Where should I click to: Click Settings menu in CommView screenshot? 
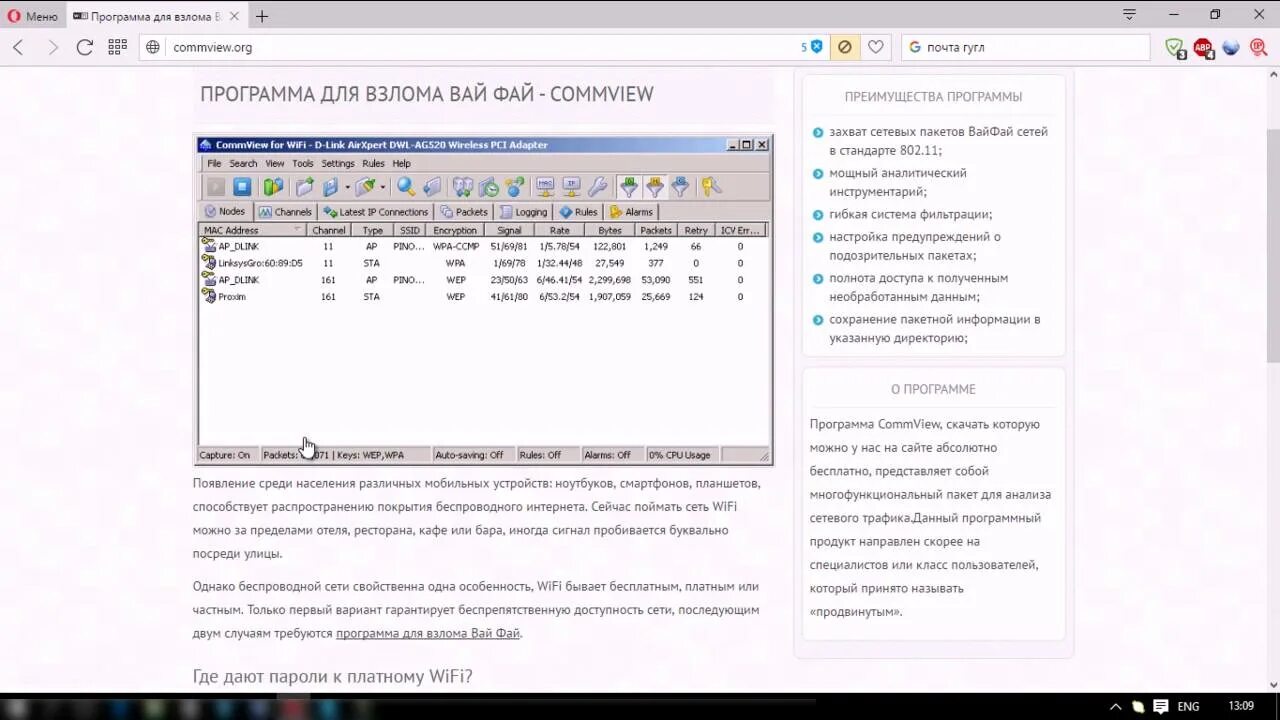pos(338,163)
